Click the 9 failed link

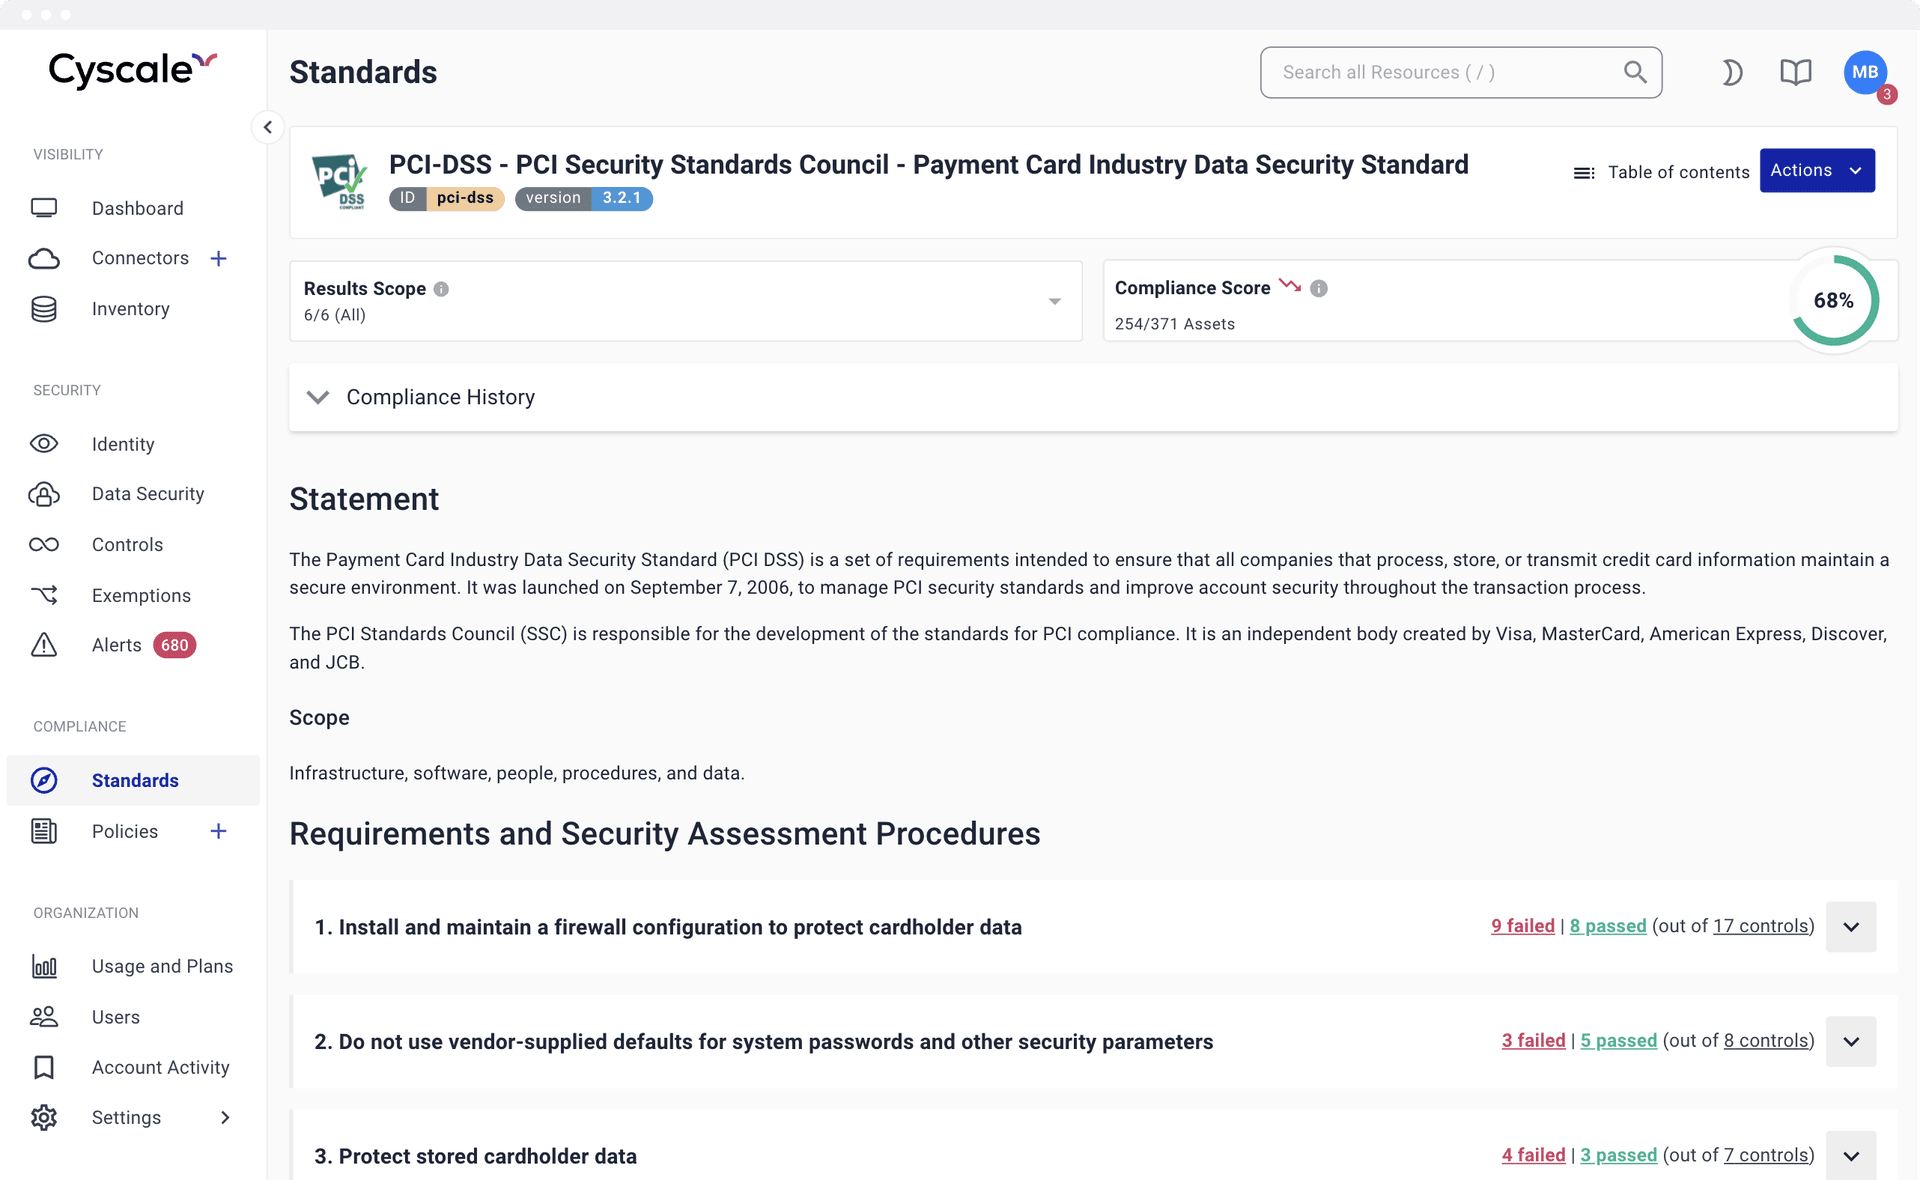1523,926
